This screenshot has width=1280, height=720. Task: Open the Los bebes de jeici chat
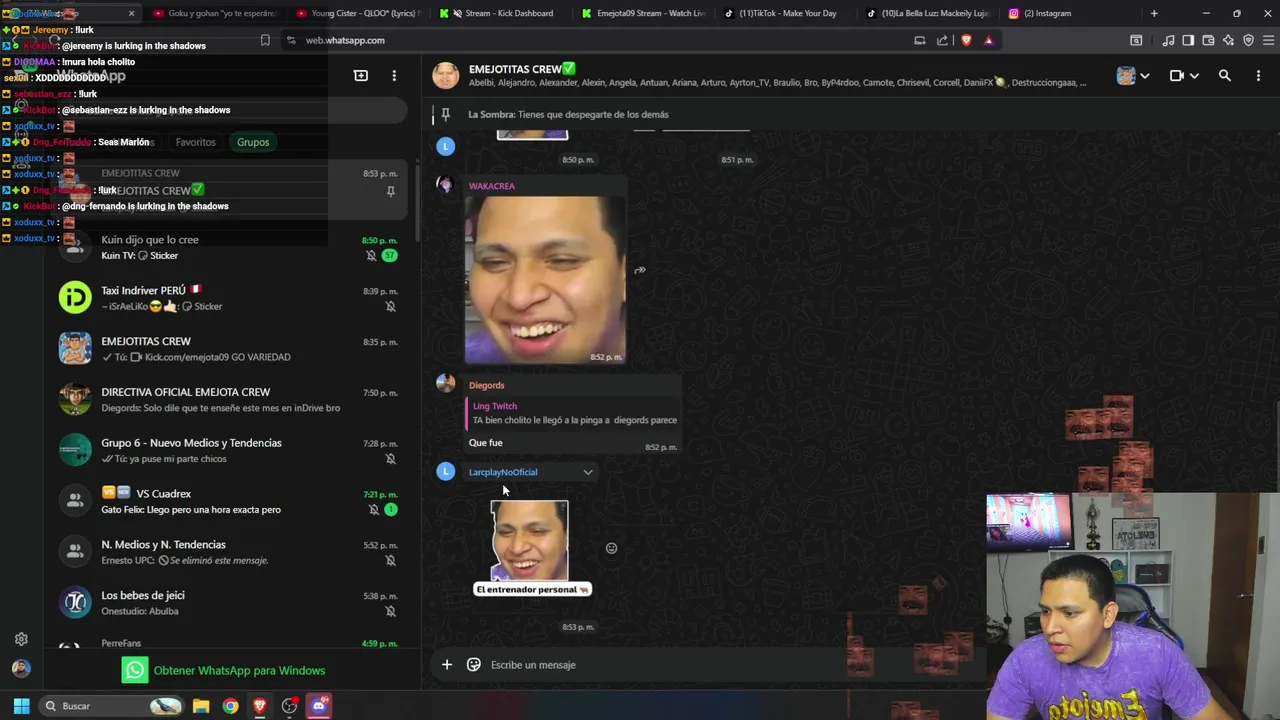point(230,603)
